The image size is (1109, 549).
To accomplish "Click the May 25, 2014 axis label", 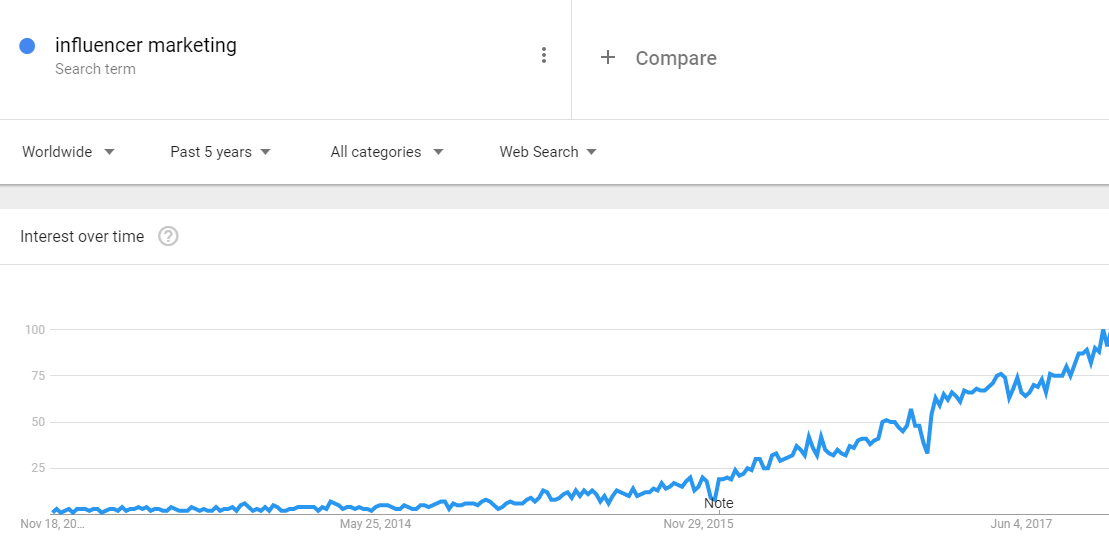I will pos(376,524).
